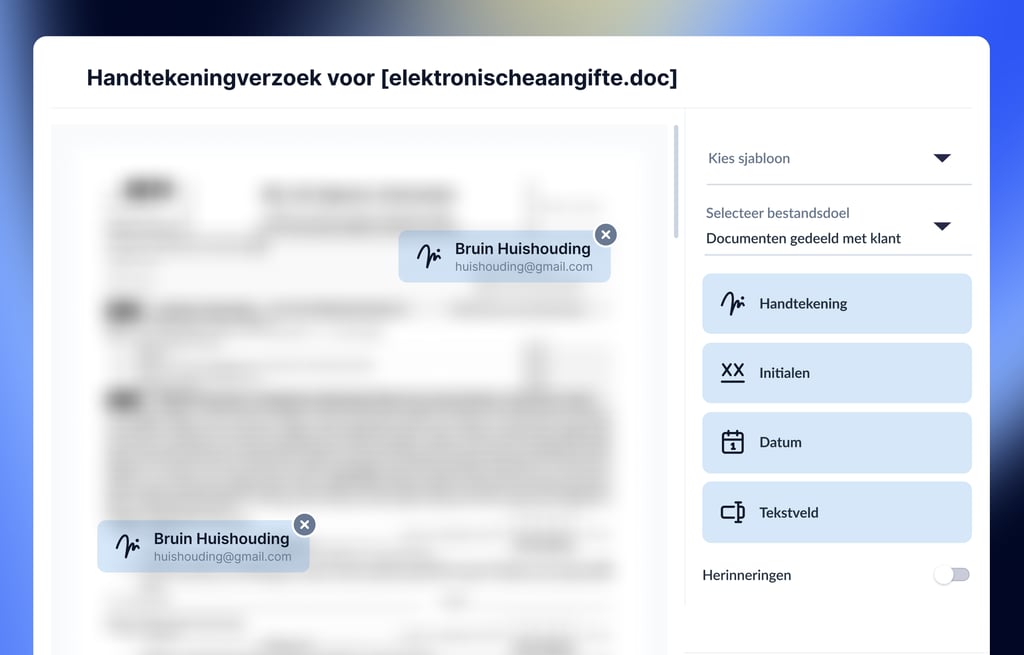Expand the Kies sjabloon dropdown arrow
Viewport: 1024px width, 655px height.
click(x=941, y=158)
